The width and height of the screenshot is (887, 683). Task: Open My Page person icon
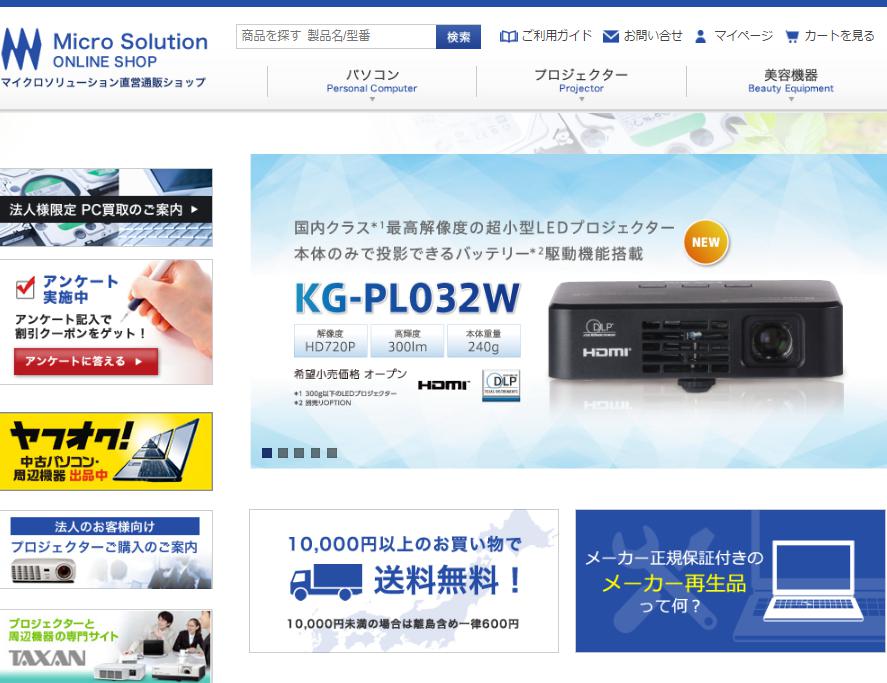tap(700, 36)
